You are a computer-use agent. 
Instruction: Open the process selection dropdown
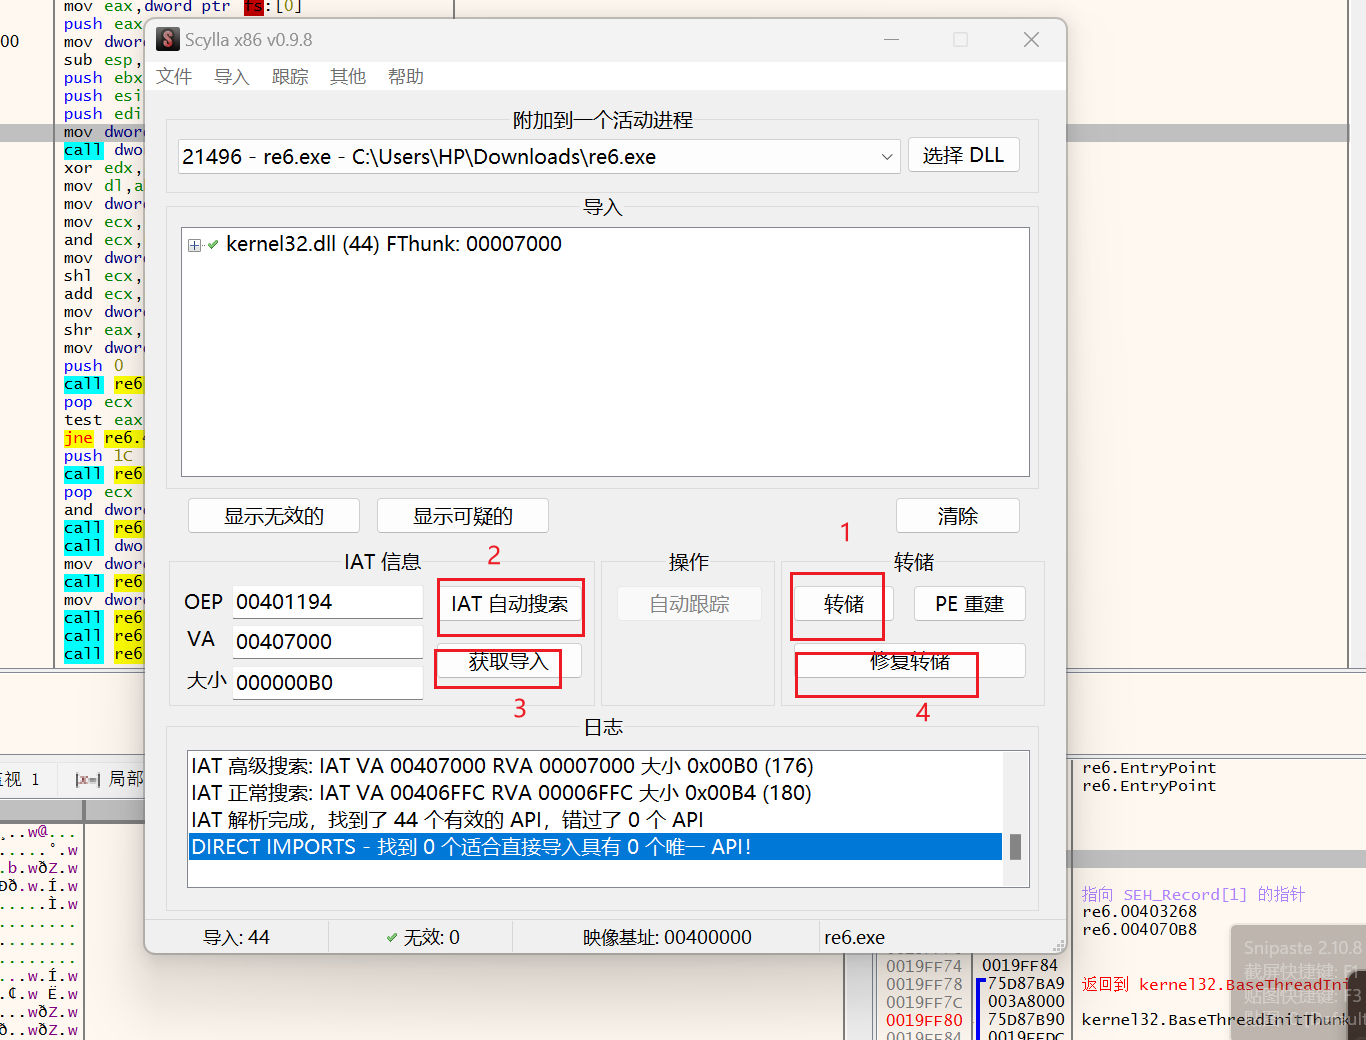886,157
